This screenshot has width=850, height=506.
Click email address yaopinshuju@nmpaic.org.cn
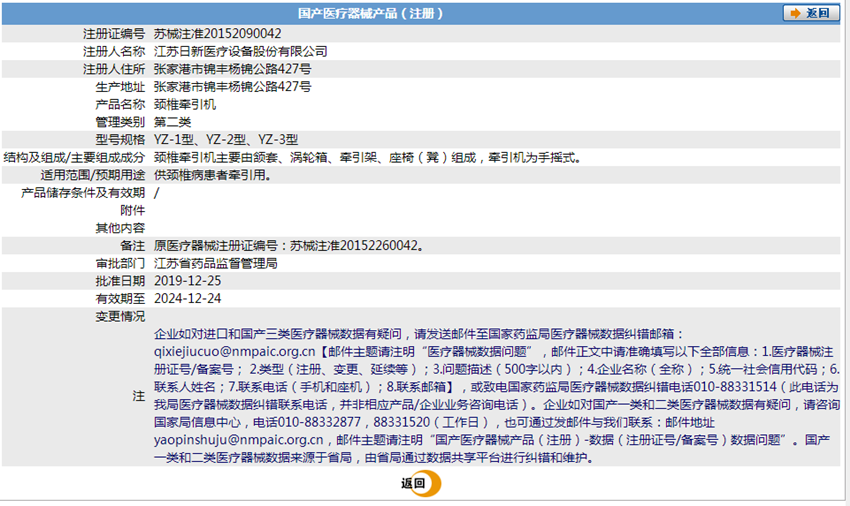[x=239, y=440]
